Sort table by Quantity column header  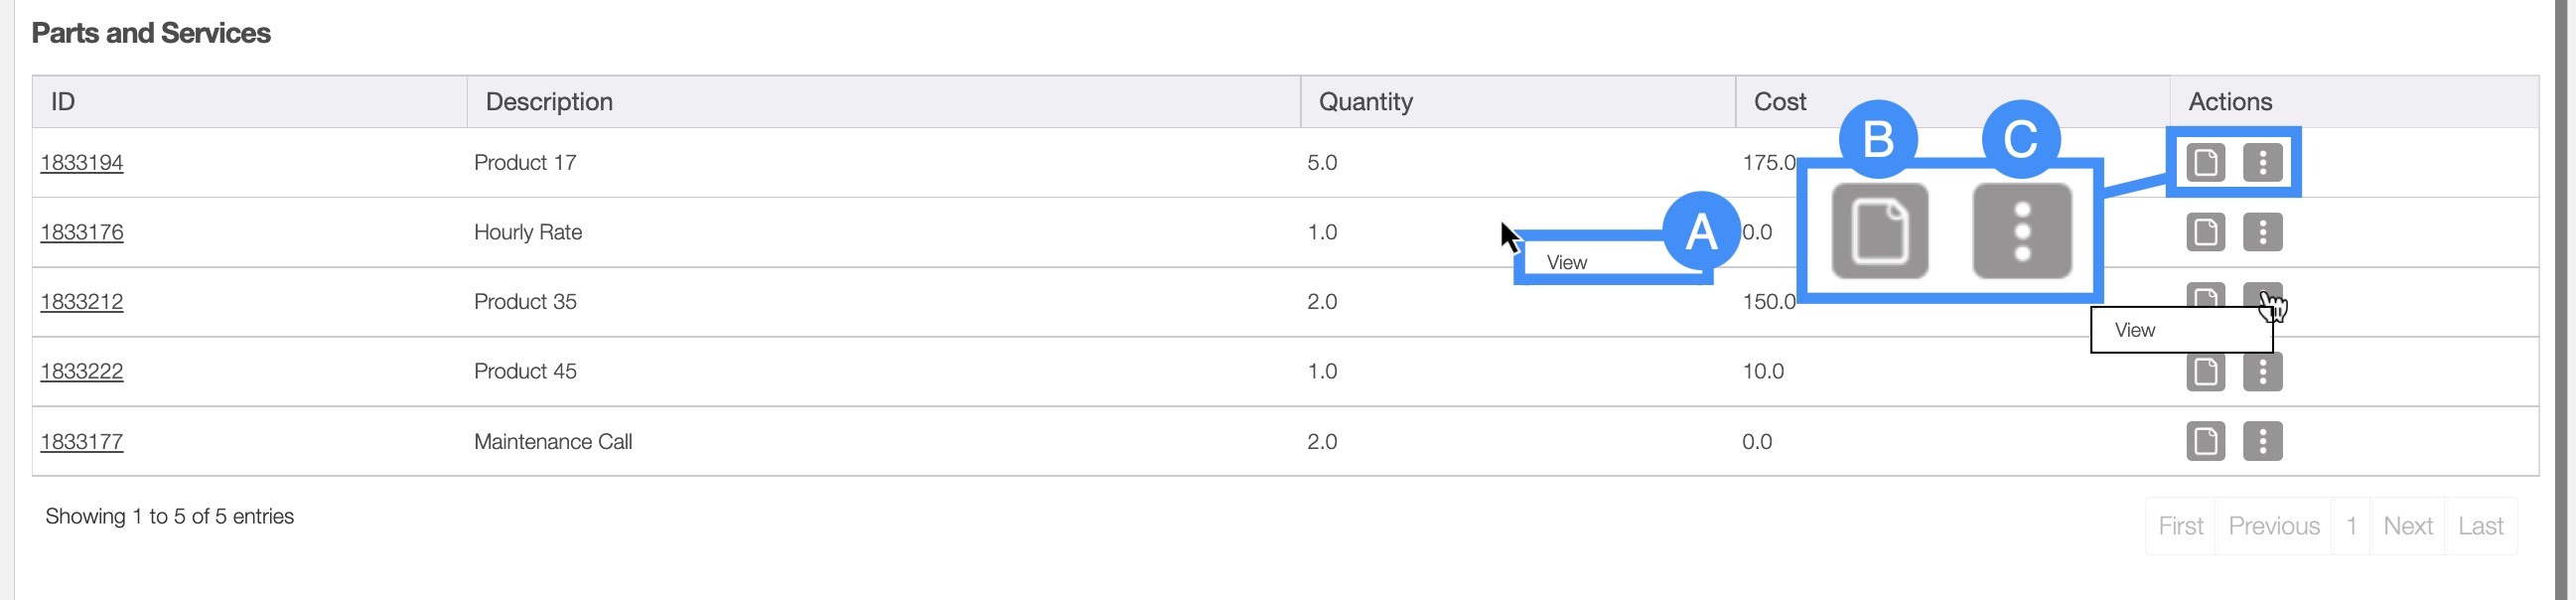(x=1365, y=101)
